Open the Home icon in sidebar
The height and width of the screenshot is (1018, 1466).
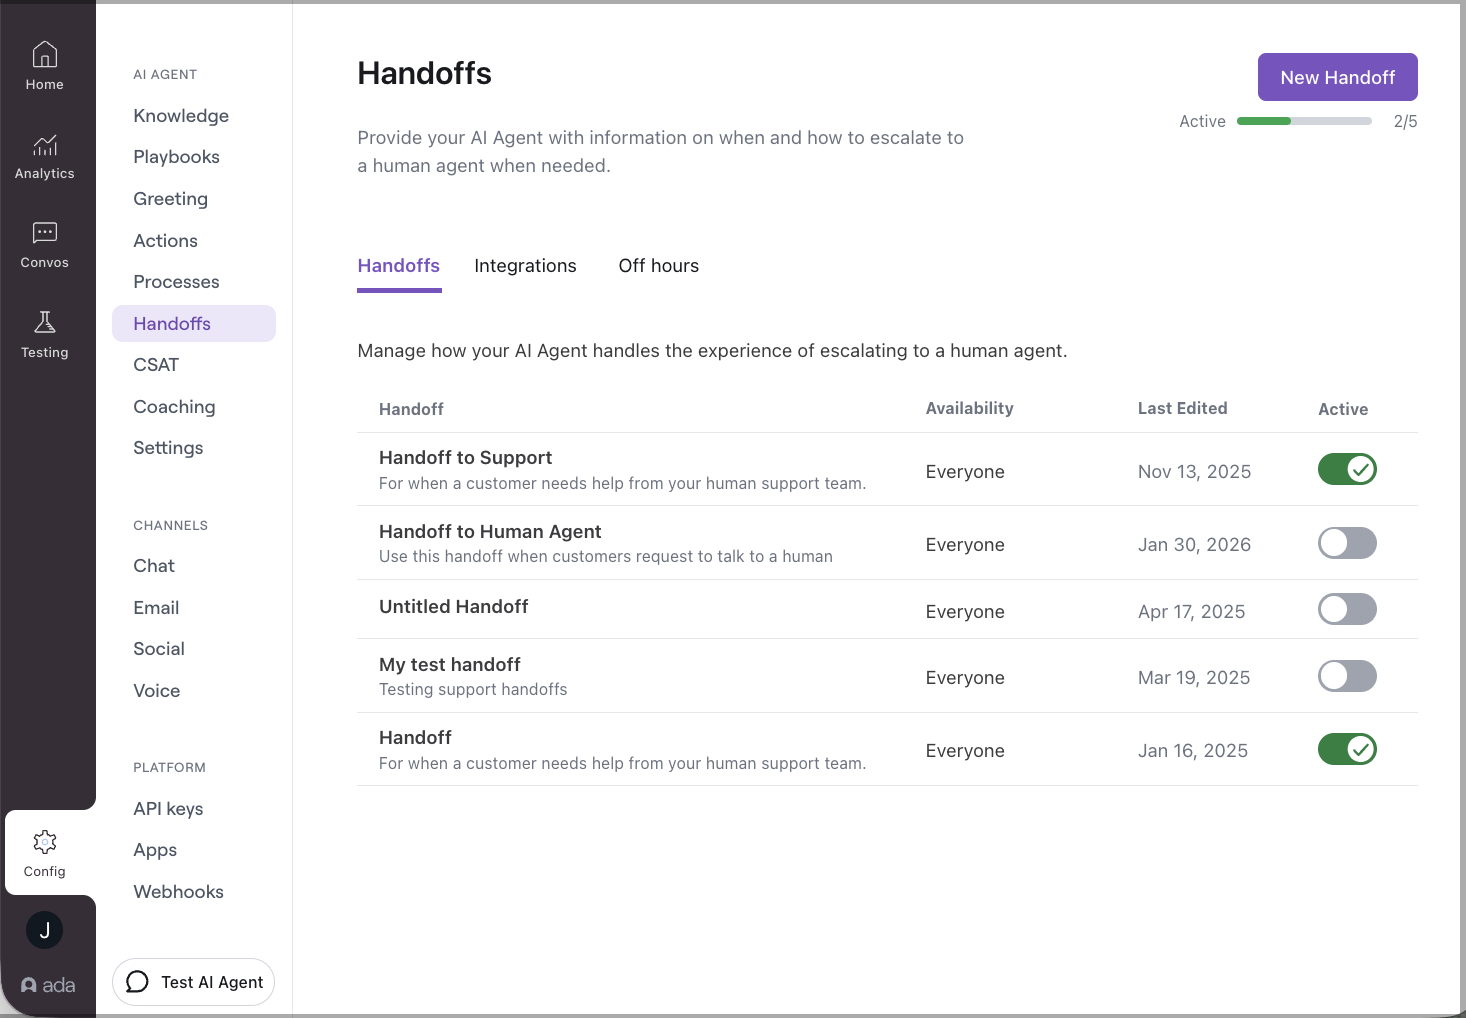[45, 54]
